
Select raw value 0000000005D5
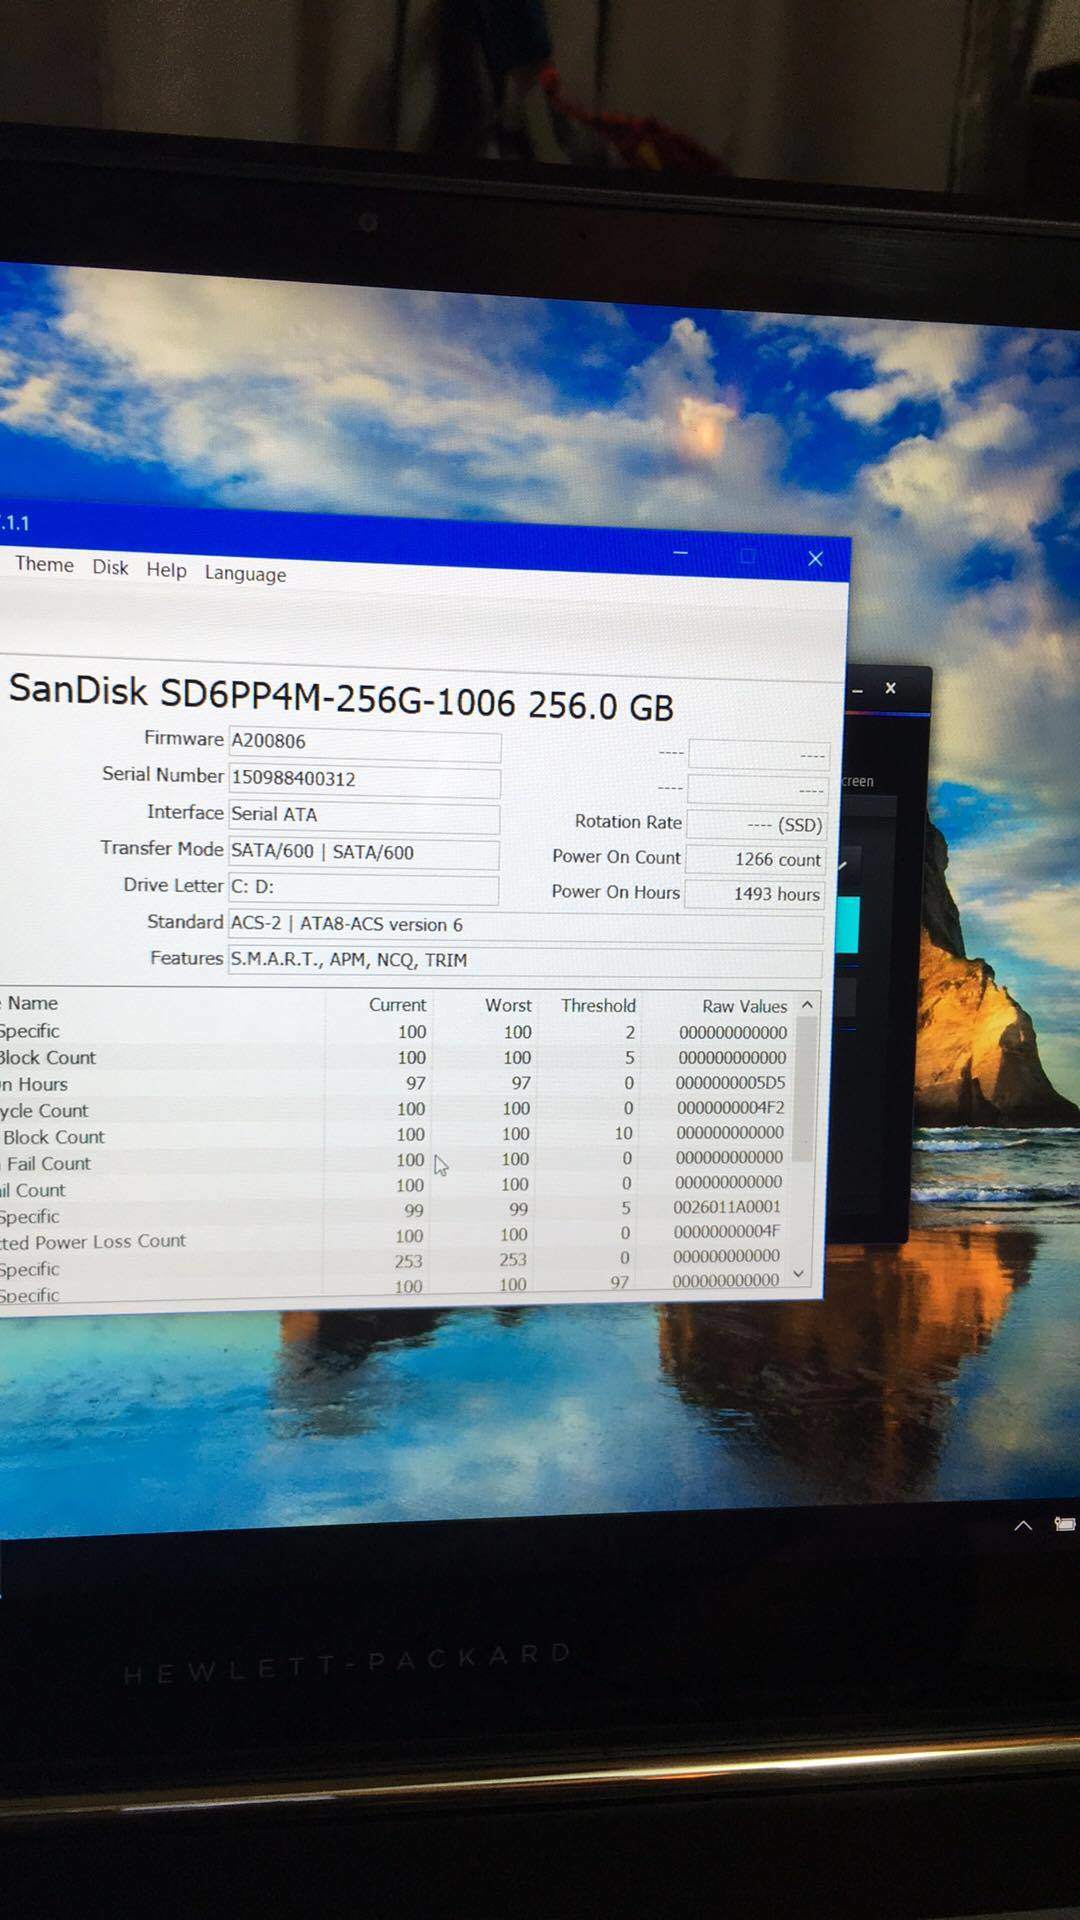(x=730, y=1083)
